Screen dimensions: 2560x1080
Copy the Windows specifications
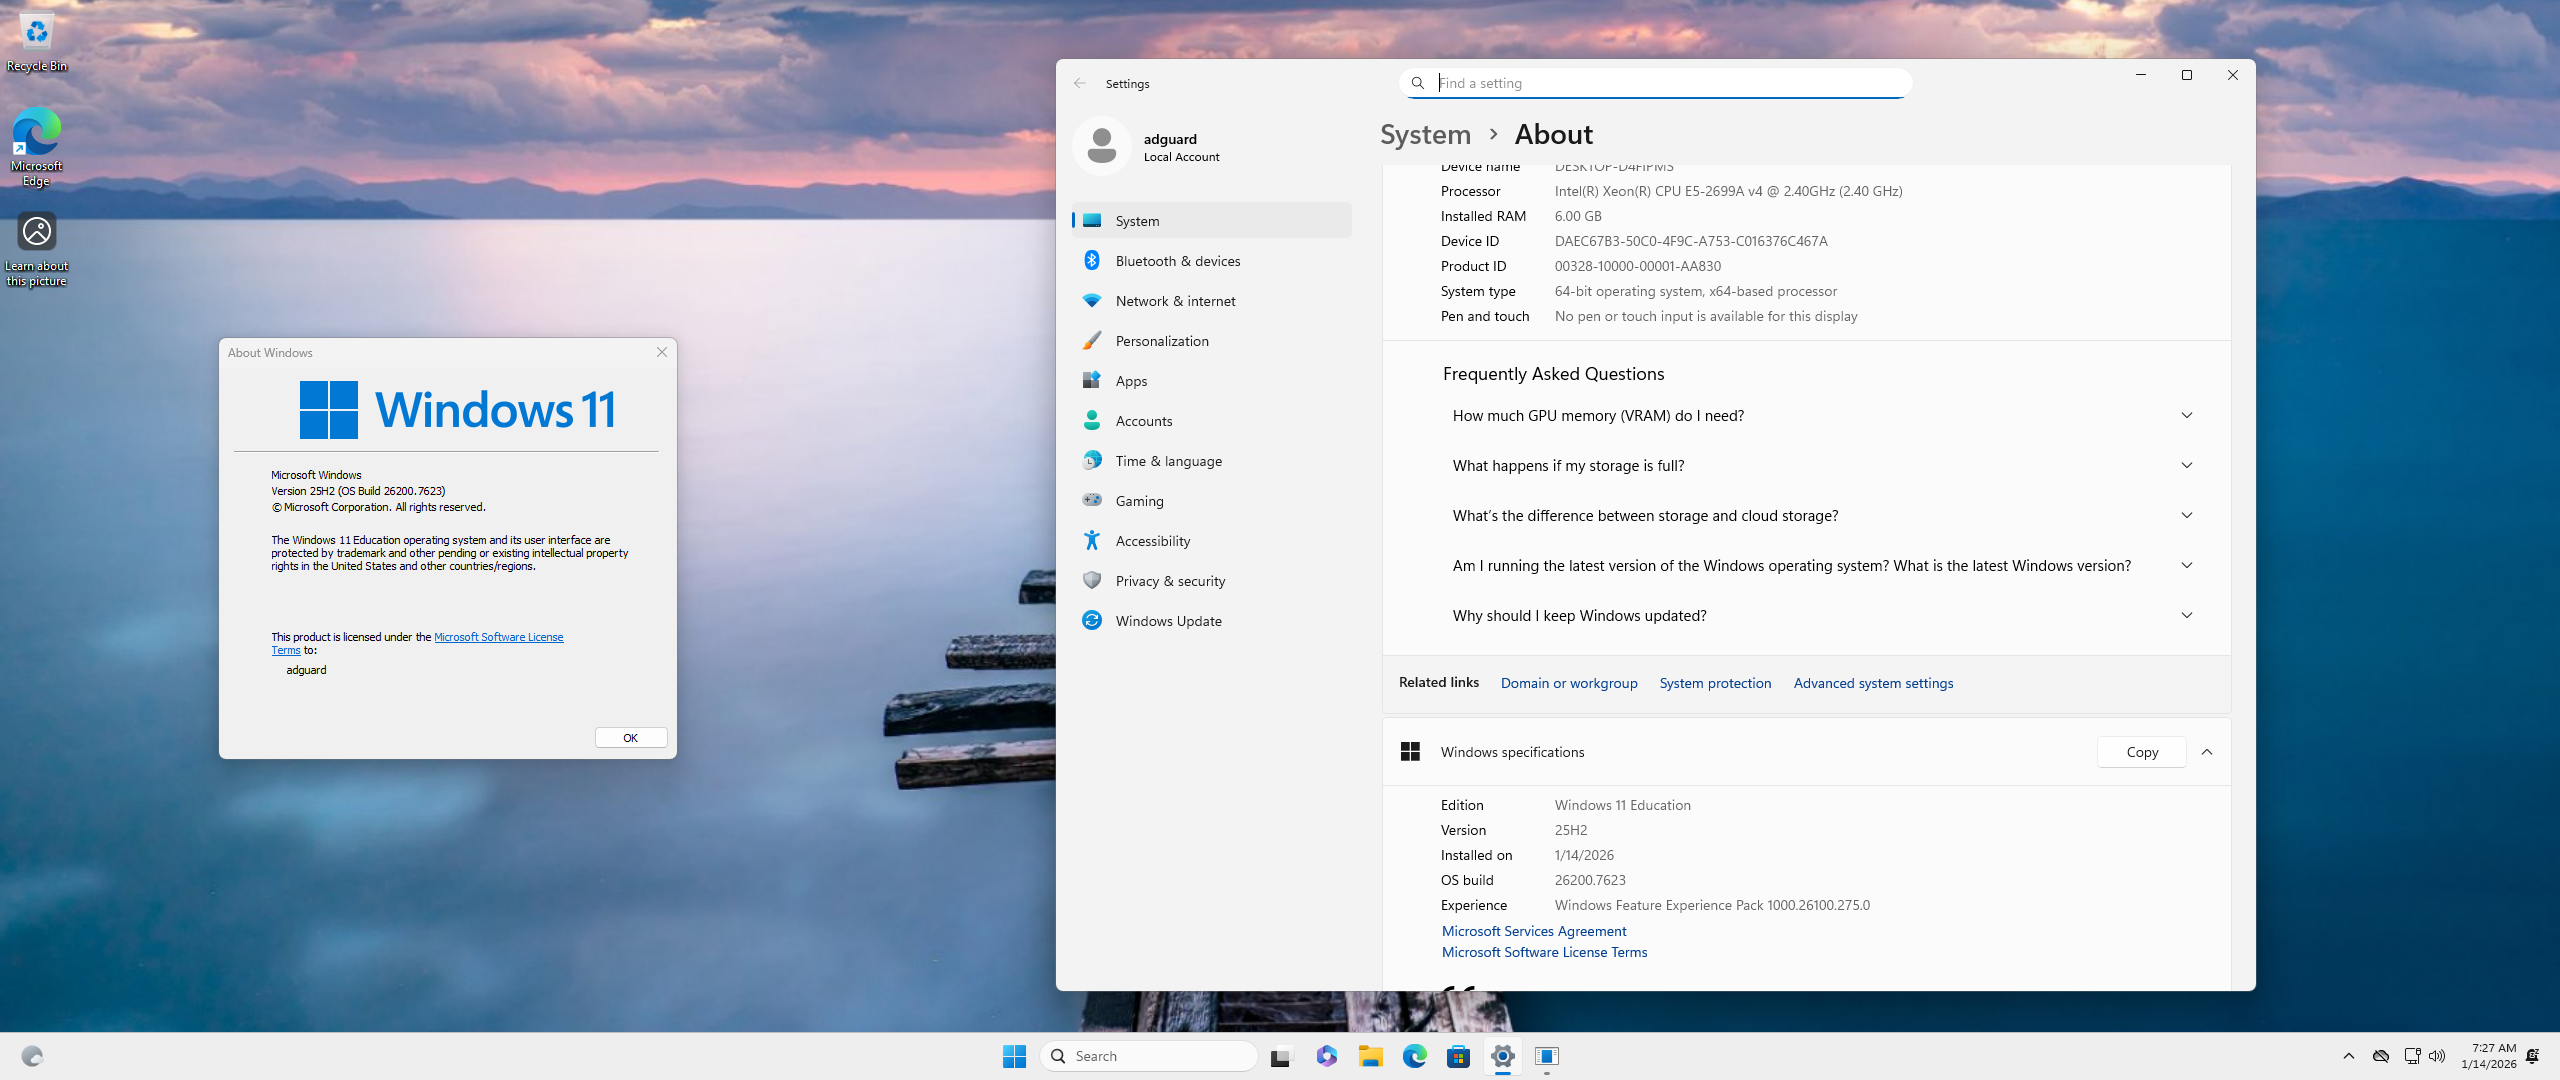(2141, 752)
